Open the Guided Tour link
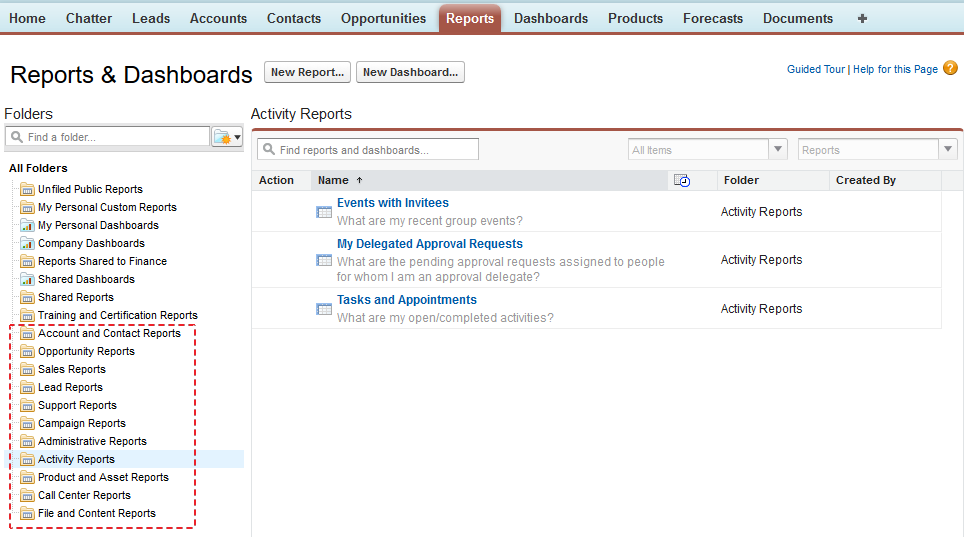 [x=816, y=70]
